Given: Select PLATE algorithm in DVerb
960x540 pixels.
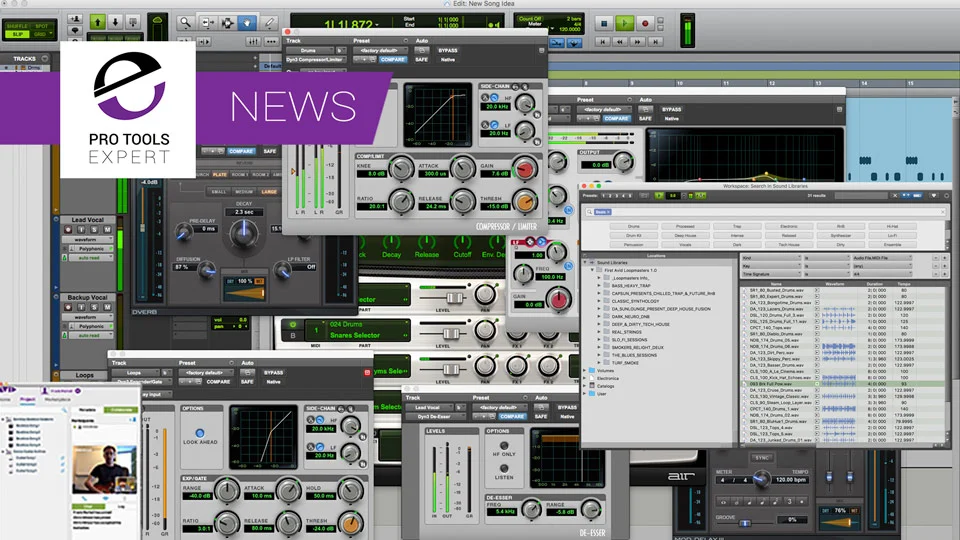Looking at the screenshot, I should [220, 174].
